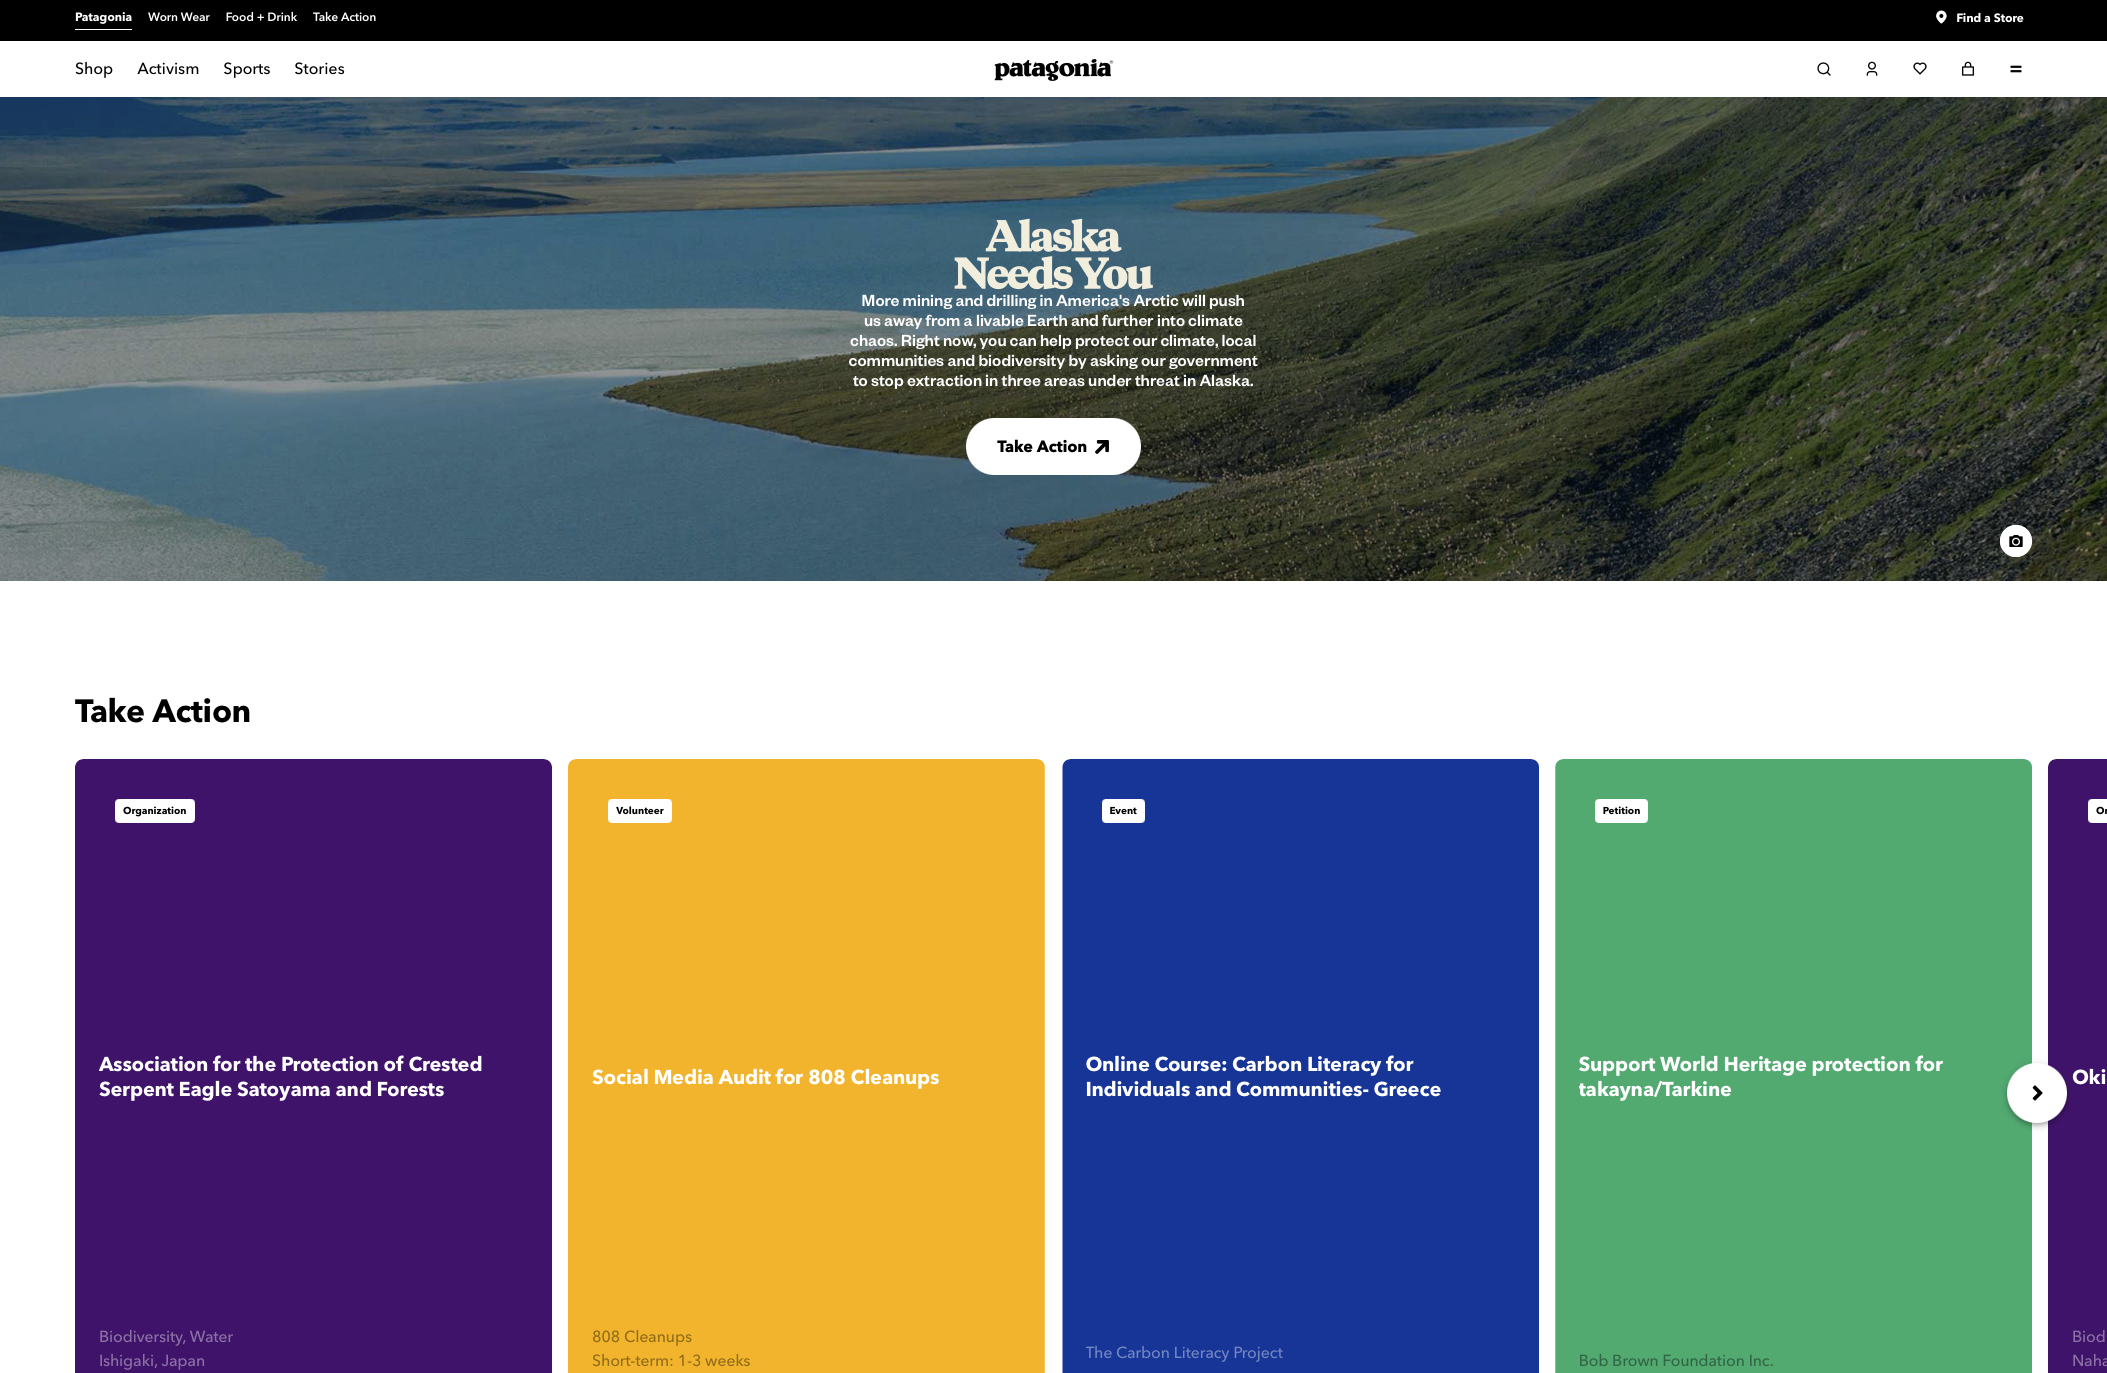
Task: Open the Sports menu
Action: coord(247,69)
